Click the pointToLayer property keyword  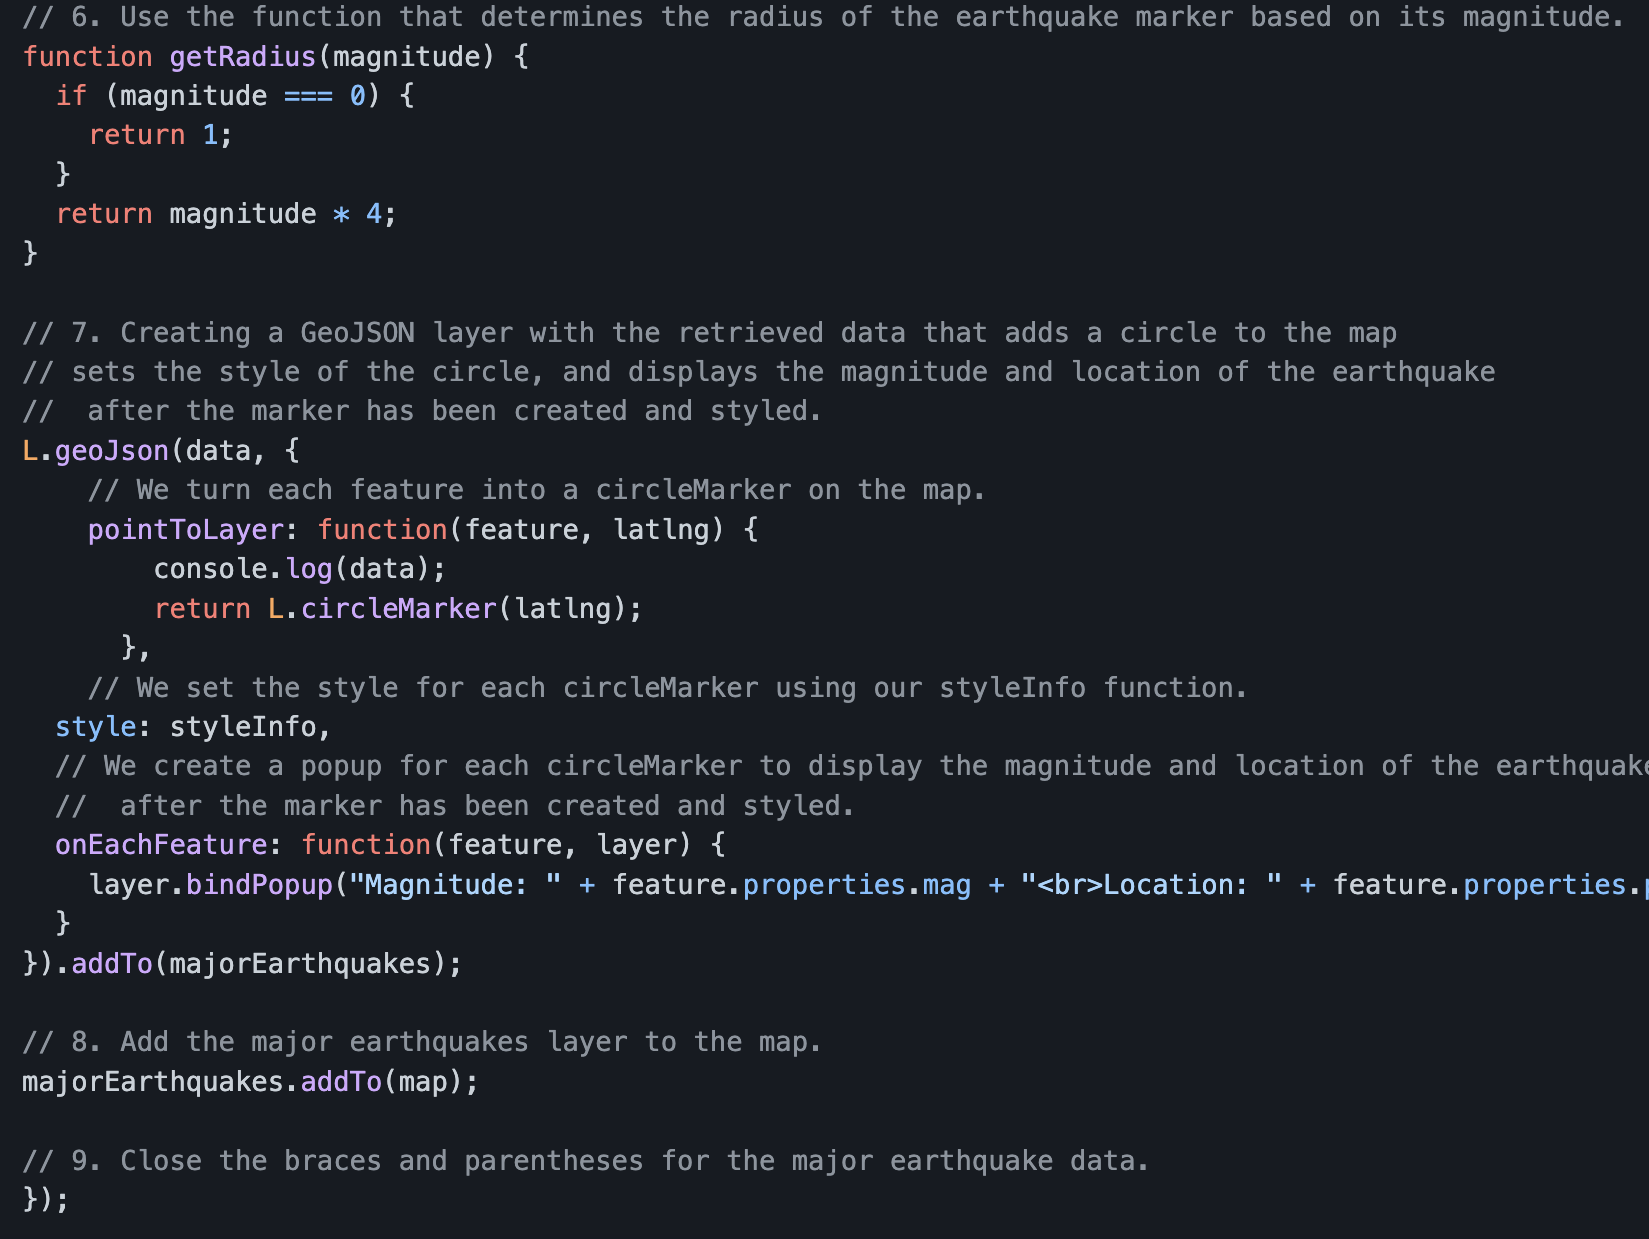pos(184,529)
